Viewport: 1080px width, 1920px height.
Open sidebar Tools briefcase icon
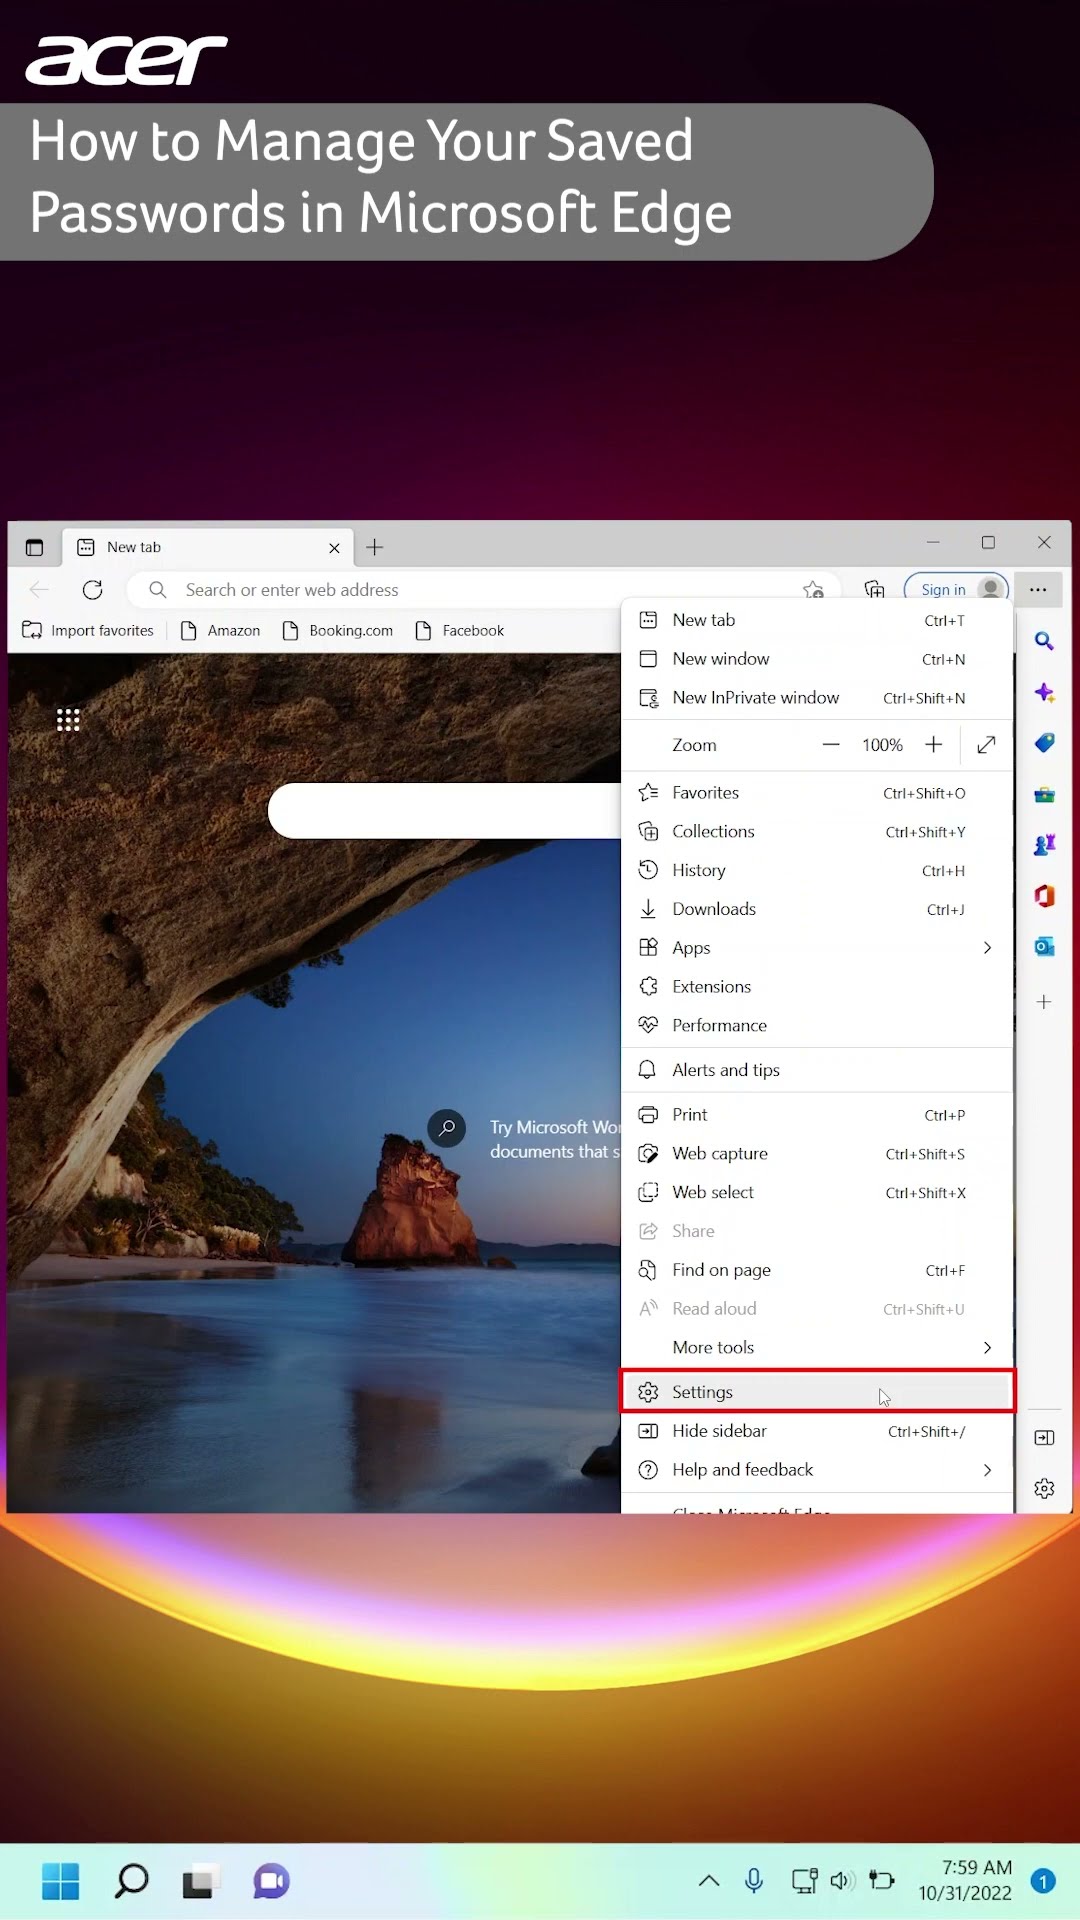click(1044, 795)
